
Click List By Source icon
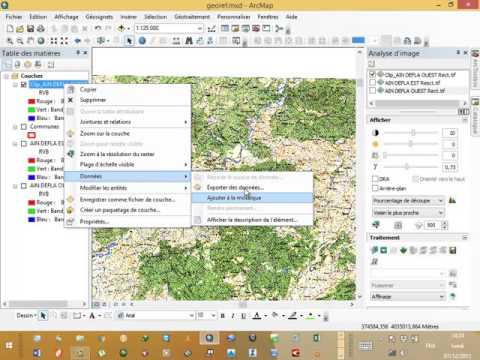(17, 65)
